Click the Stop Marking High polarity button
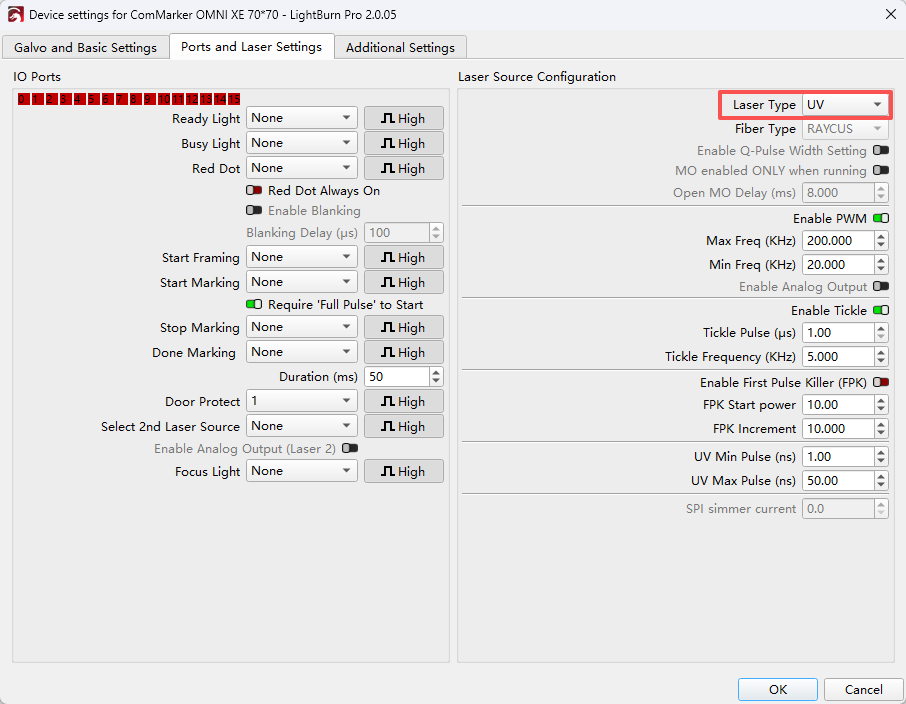Screen dimensions: 906x704 pos(403,328)
